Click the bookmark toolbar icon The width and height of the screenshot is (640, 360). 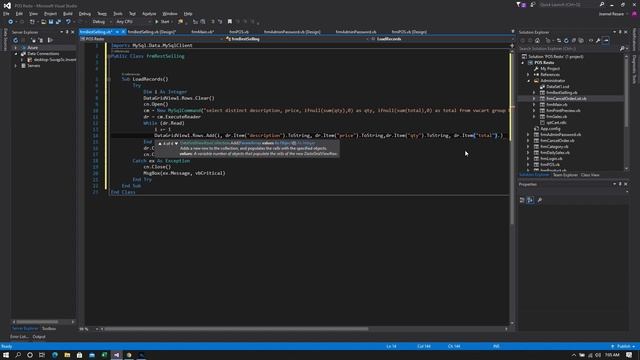point(230,22)
